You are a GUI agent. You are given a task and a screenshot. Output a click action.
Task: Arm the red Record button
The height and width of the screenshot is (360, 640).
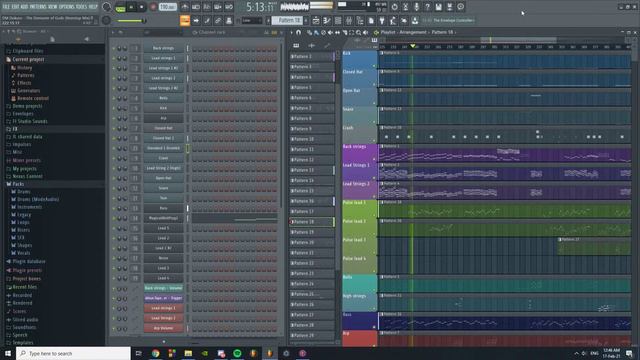click(x=153, y=7)
